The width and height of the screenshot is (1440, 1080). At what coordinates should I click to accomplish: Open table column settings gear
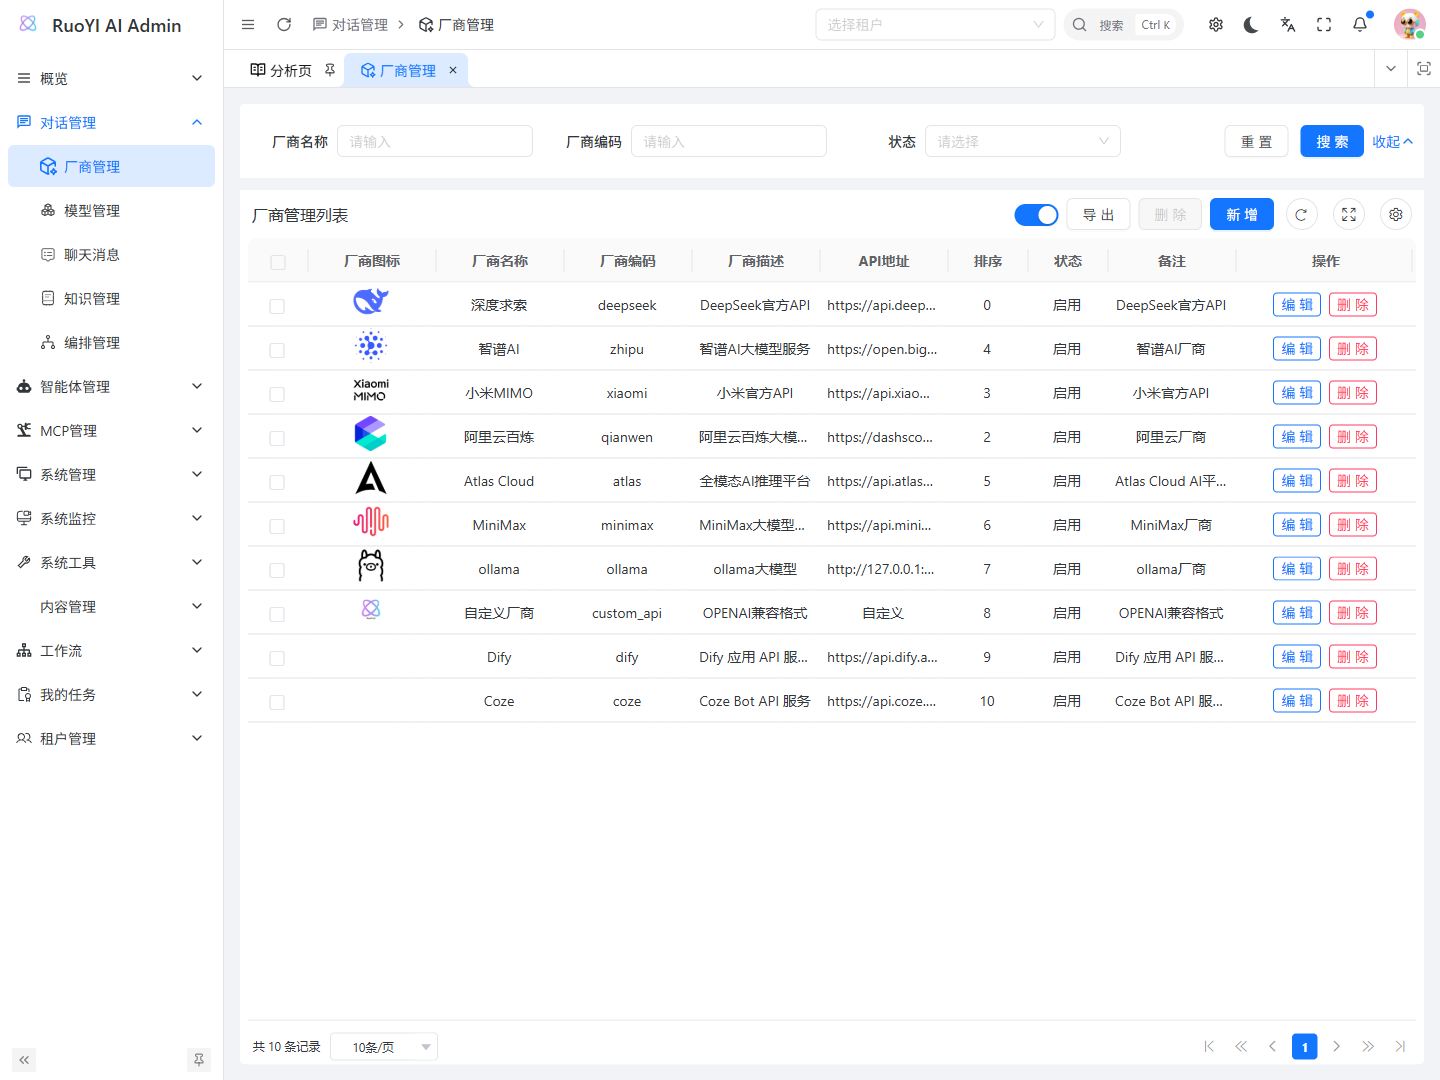(1396, 214)
